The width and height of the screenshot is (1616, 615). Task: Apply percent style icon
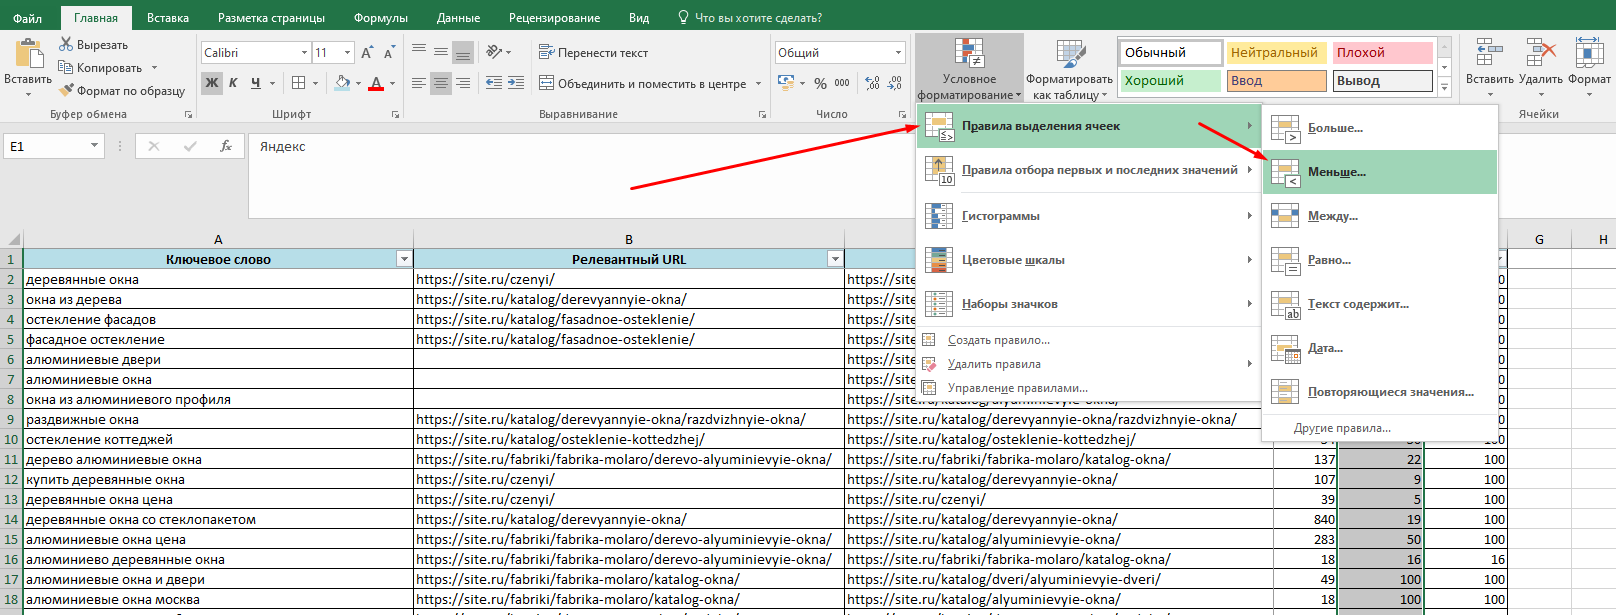[x=820, y=83]
